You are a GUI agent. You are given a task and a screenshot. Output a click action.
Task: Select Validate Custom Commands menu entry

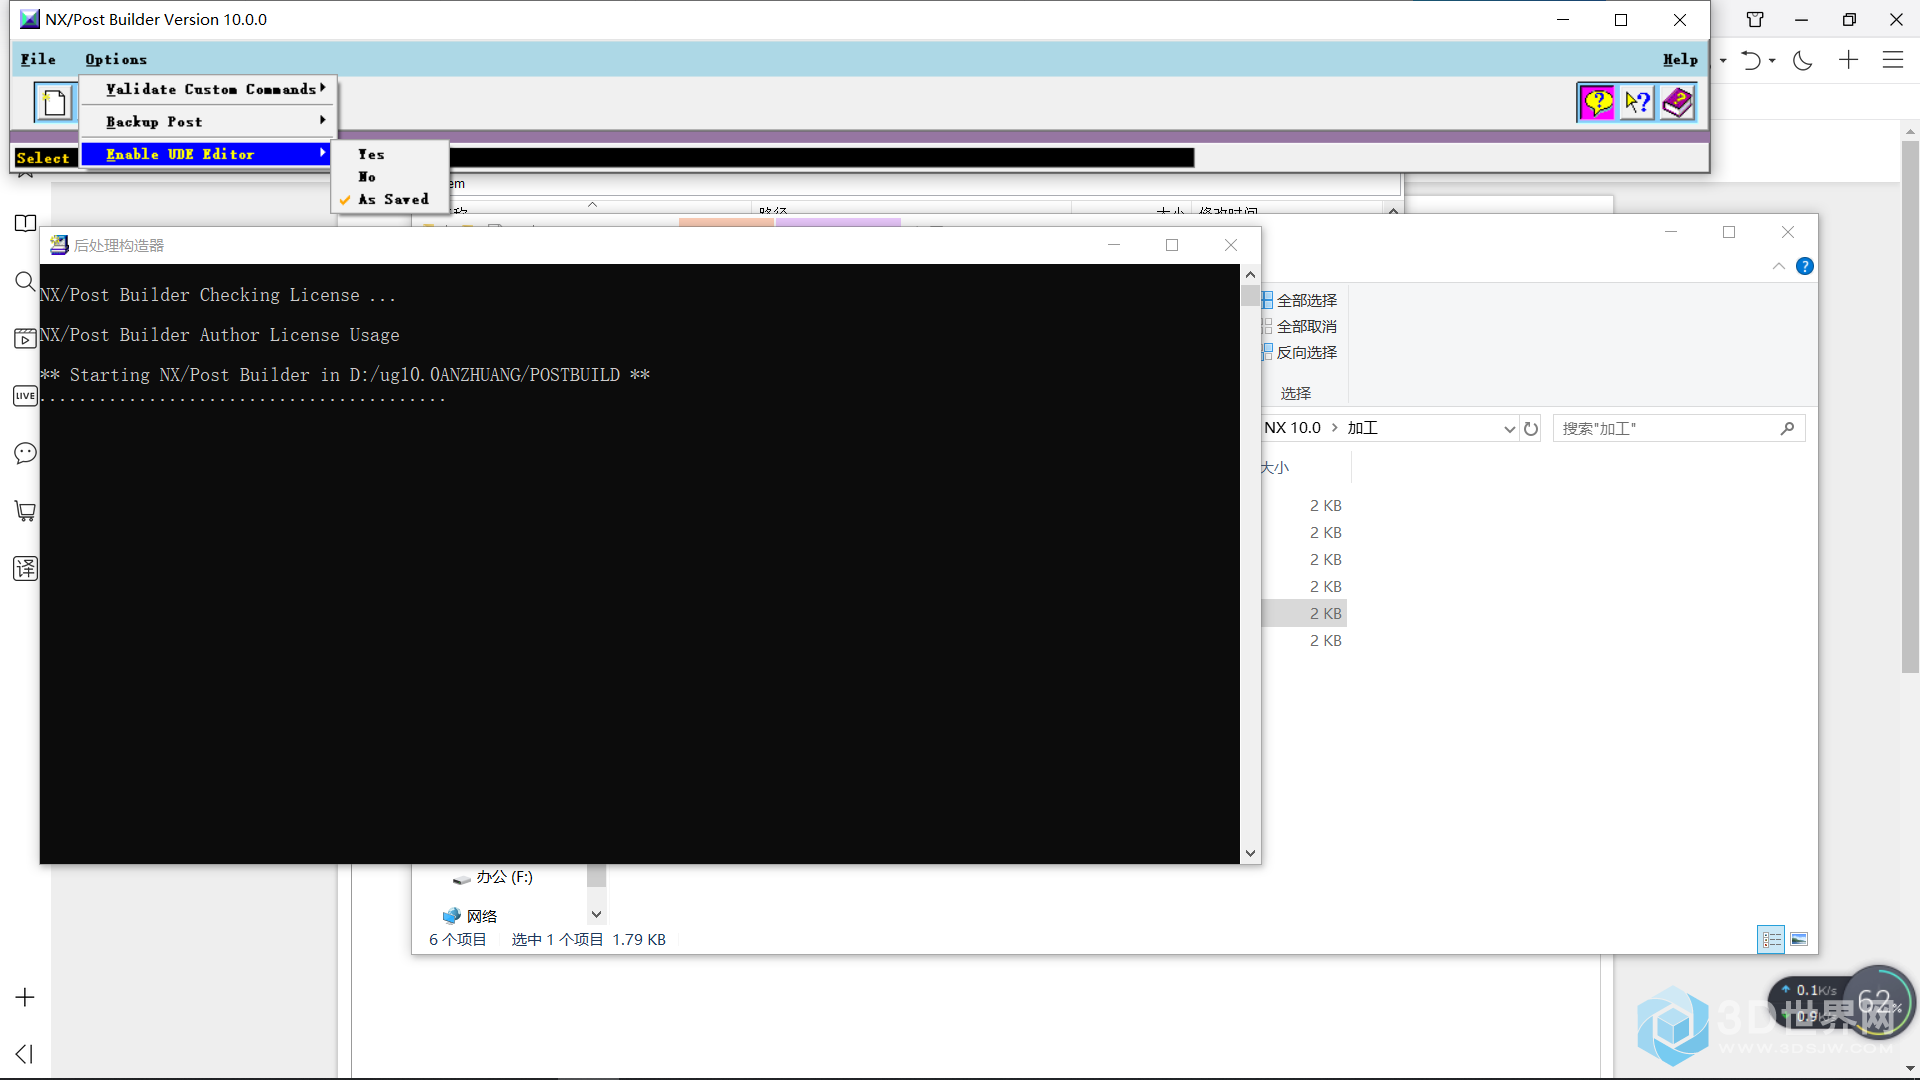point(208,89)
